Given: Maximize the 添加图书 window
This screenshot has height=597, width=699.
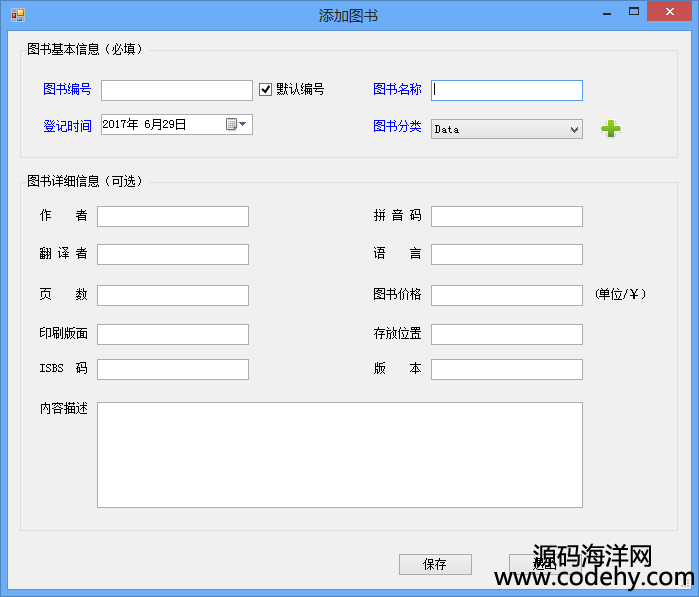Looking at the screenshot, I should pyautogui.click(x=634, y=12).
